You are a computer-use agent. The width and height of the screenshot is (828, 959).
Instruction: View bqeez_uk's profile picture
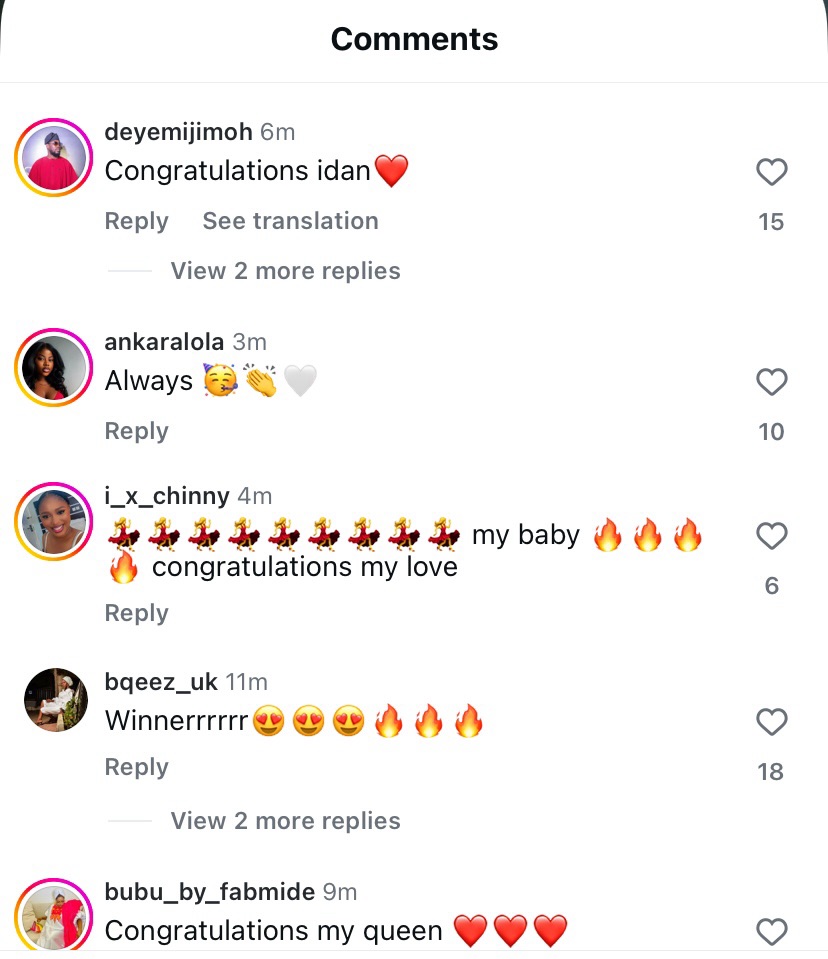[56, 700]
